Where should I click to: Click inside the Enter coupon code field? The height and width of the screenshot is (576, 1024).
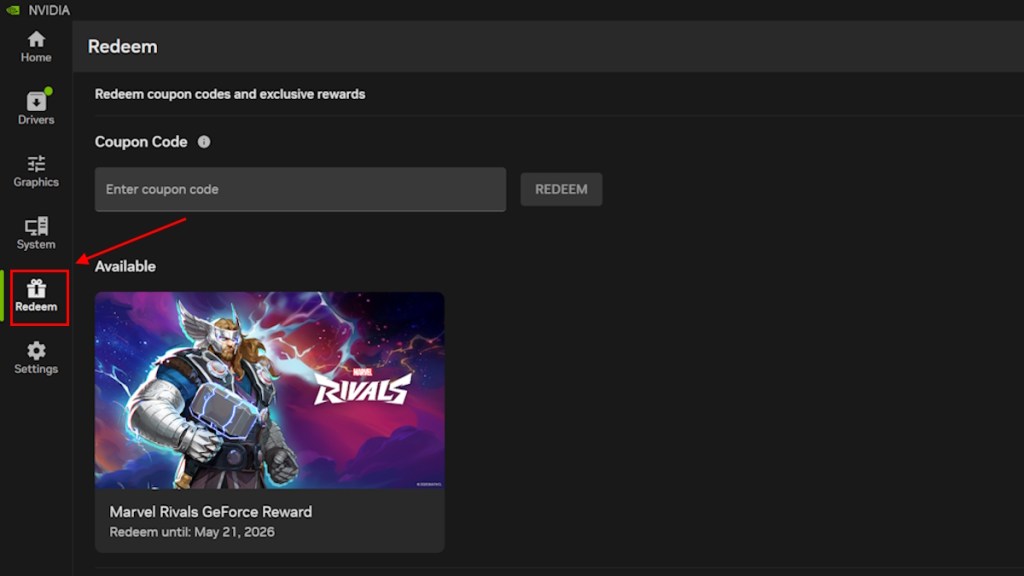coord(300,189)
